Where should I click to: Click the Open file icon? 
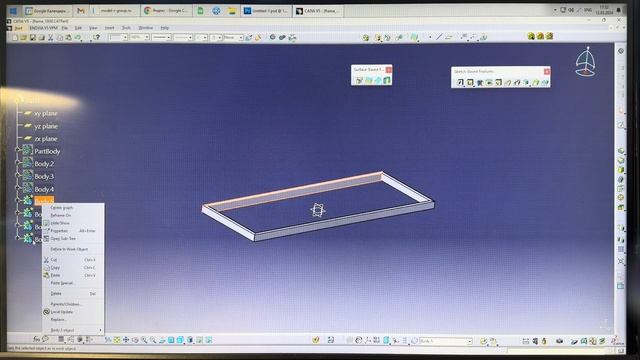pos(24,38)
